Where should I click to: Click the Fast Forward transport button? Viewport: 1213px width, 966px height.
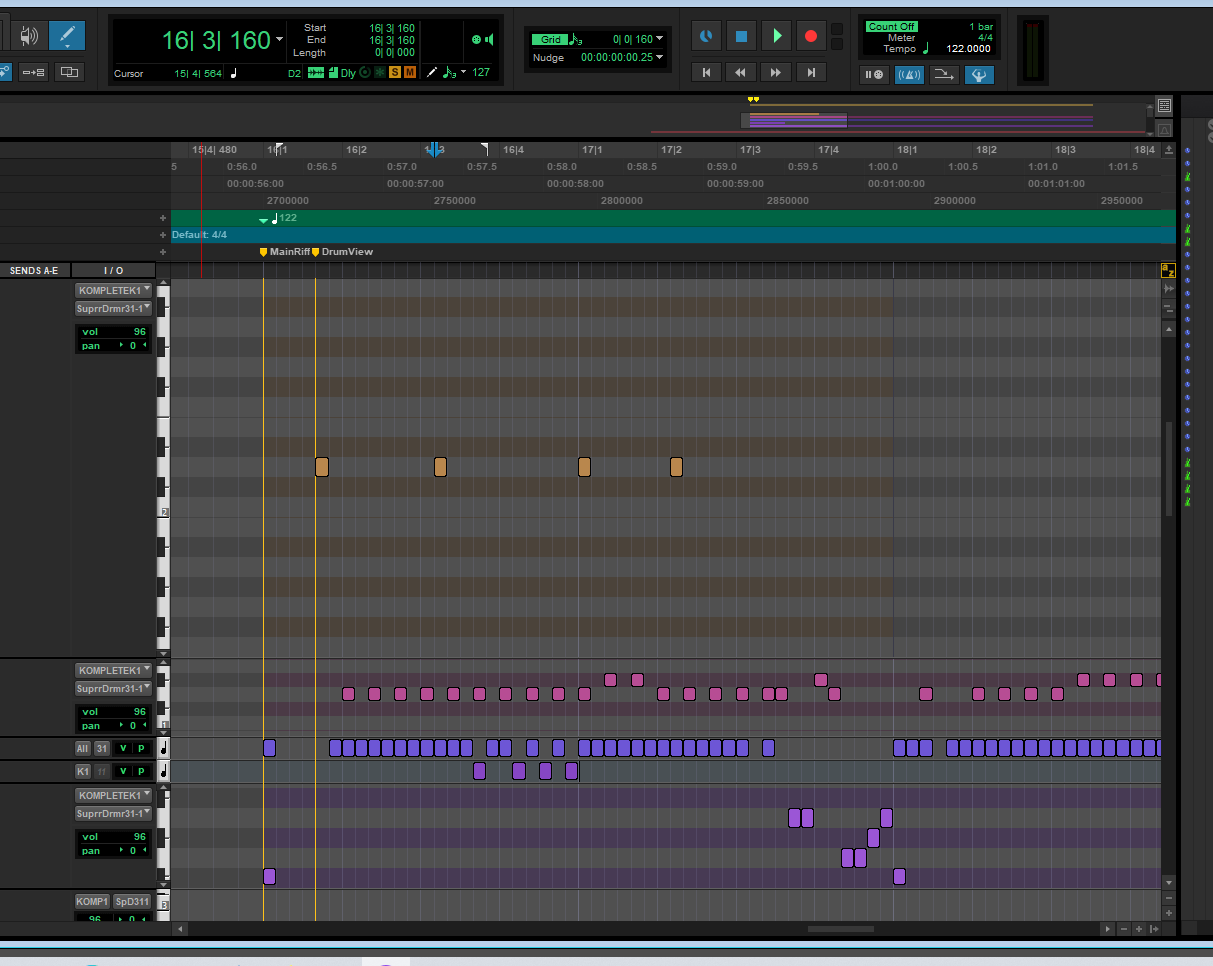coord(776,73)
